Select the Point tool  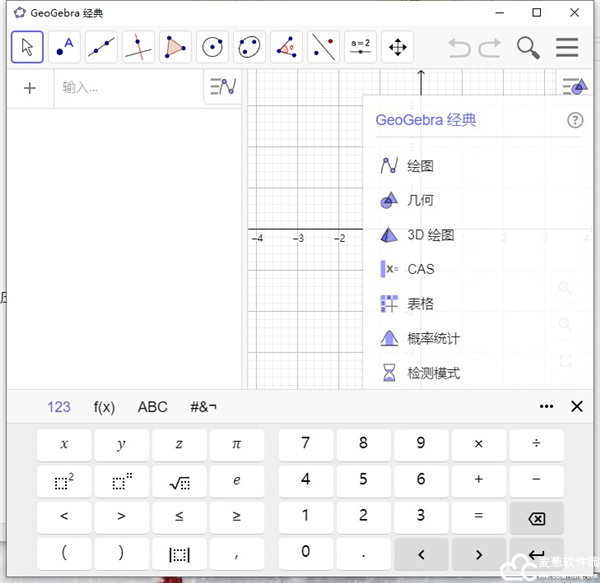click(x=64, y=46)
